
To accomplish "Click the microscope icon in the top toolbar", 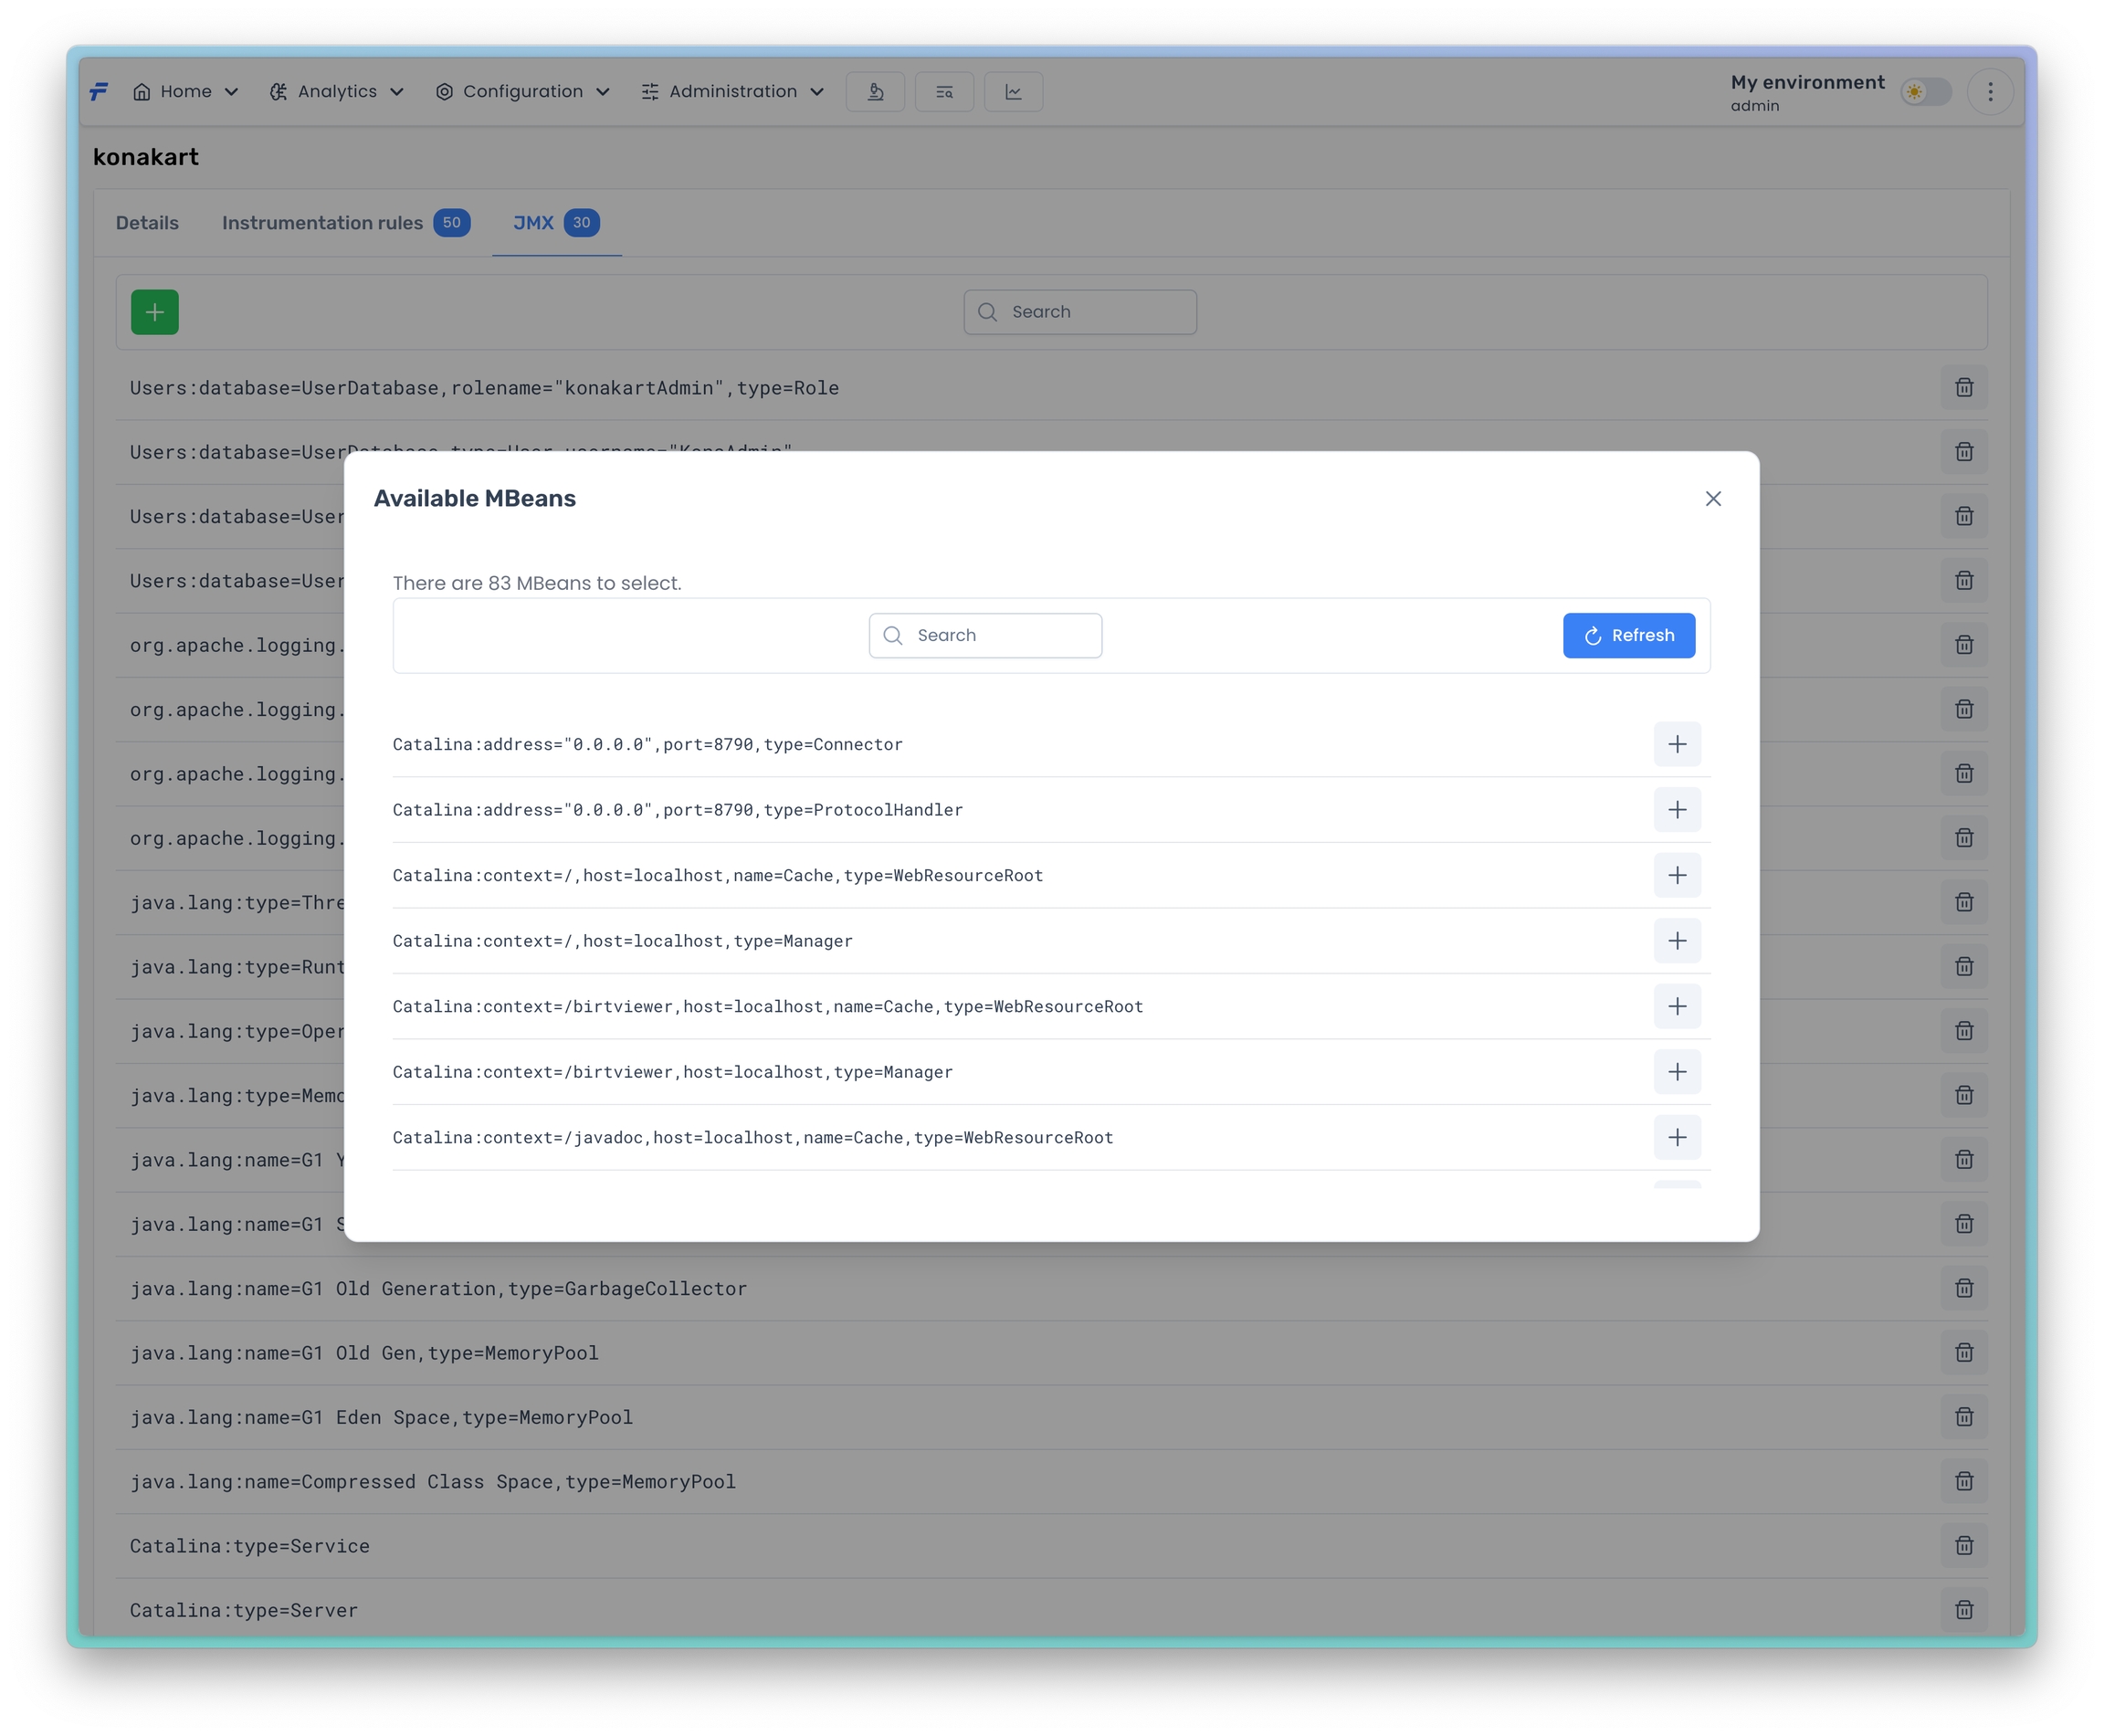I will (875, 92).
